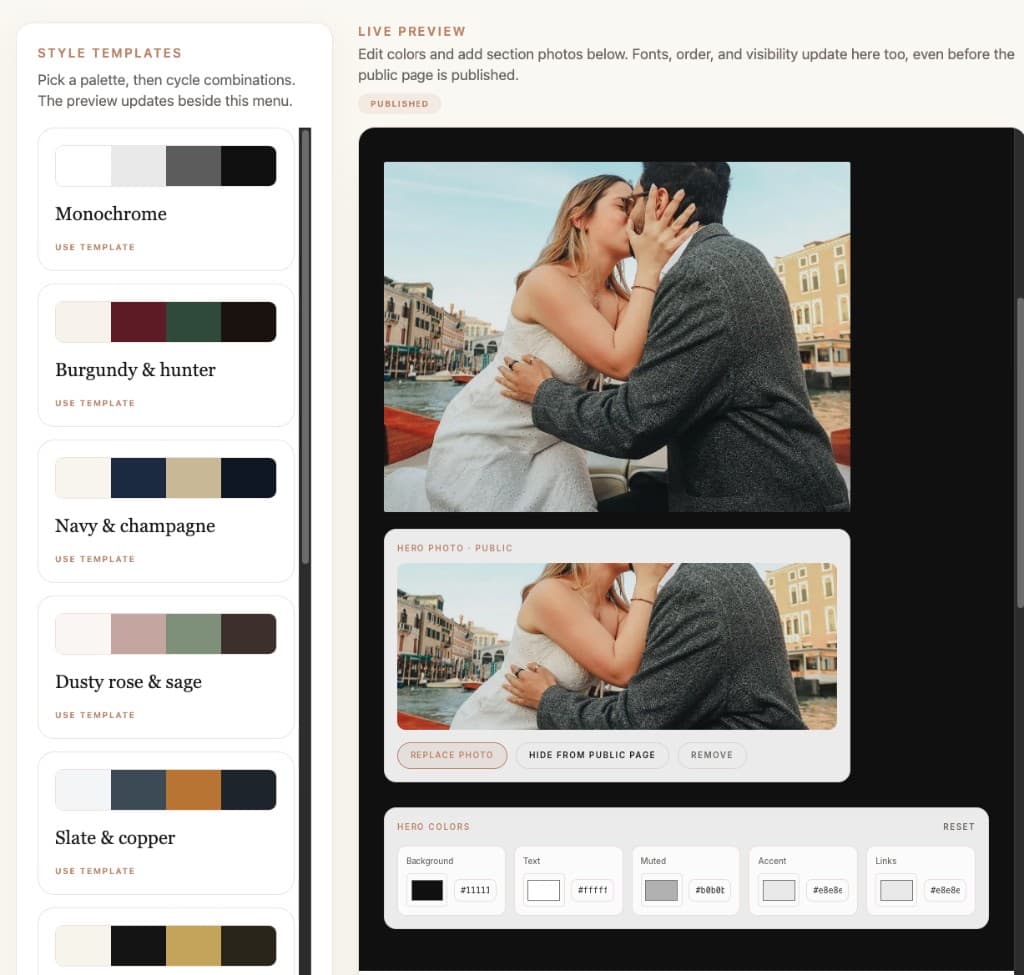Click the Style Templates heading
This screenshot has height=975, width=1024.
(110, 53)
